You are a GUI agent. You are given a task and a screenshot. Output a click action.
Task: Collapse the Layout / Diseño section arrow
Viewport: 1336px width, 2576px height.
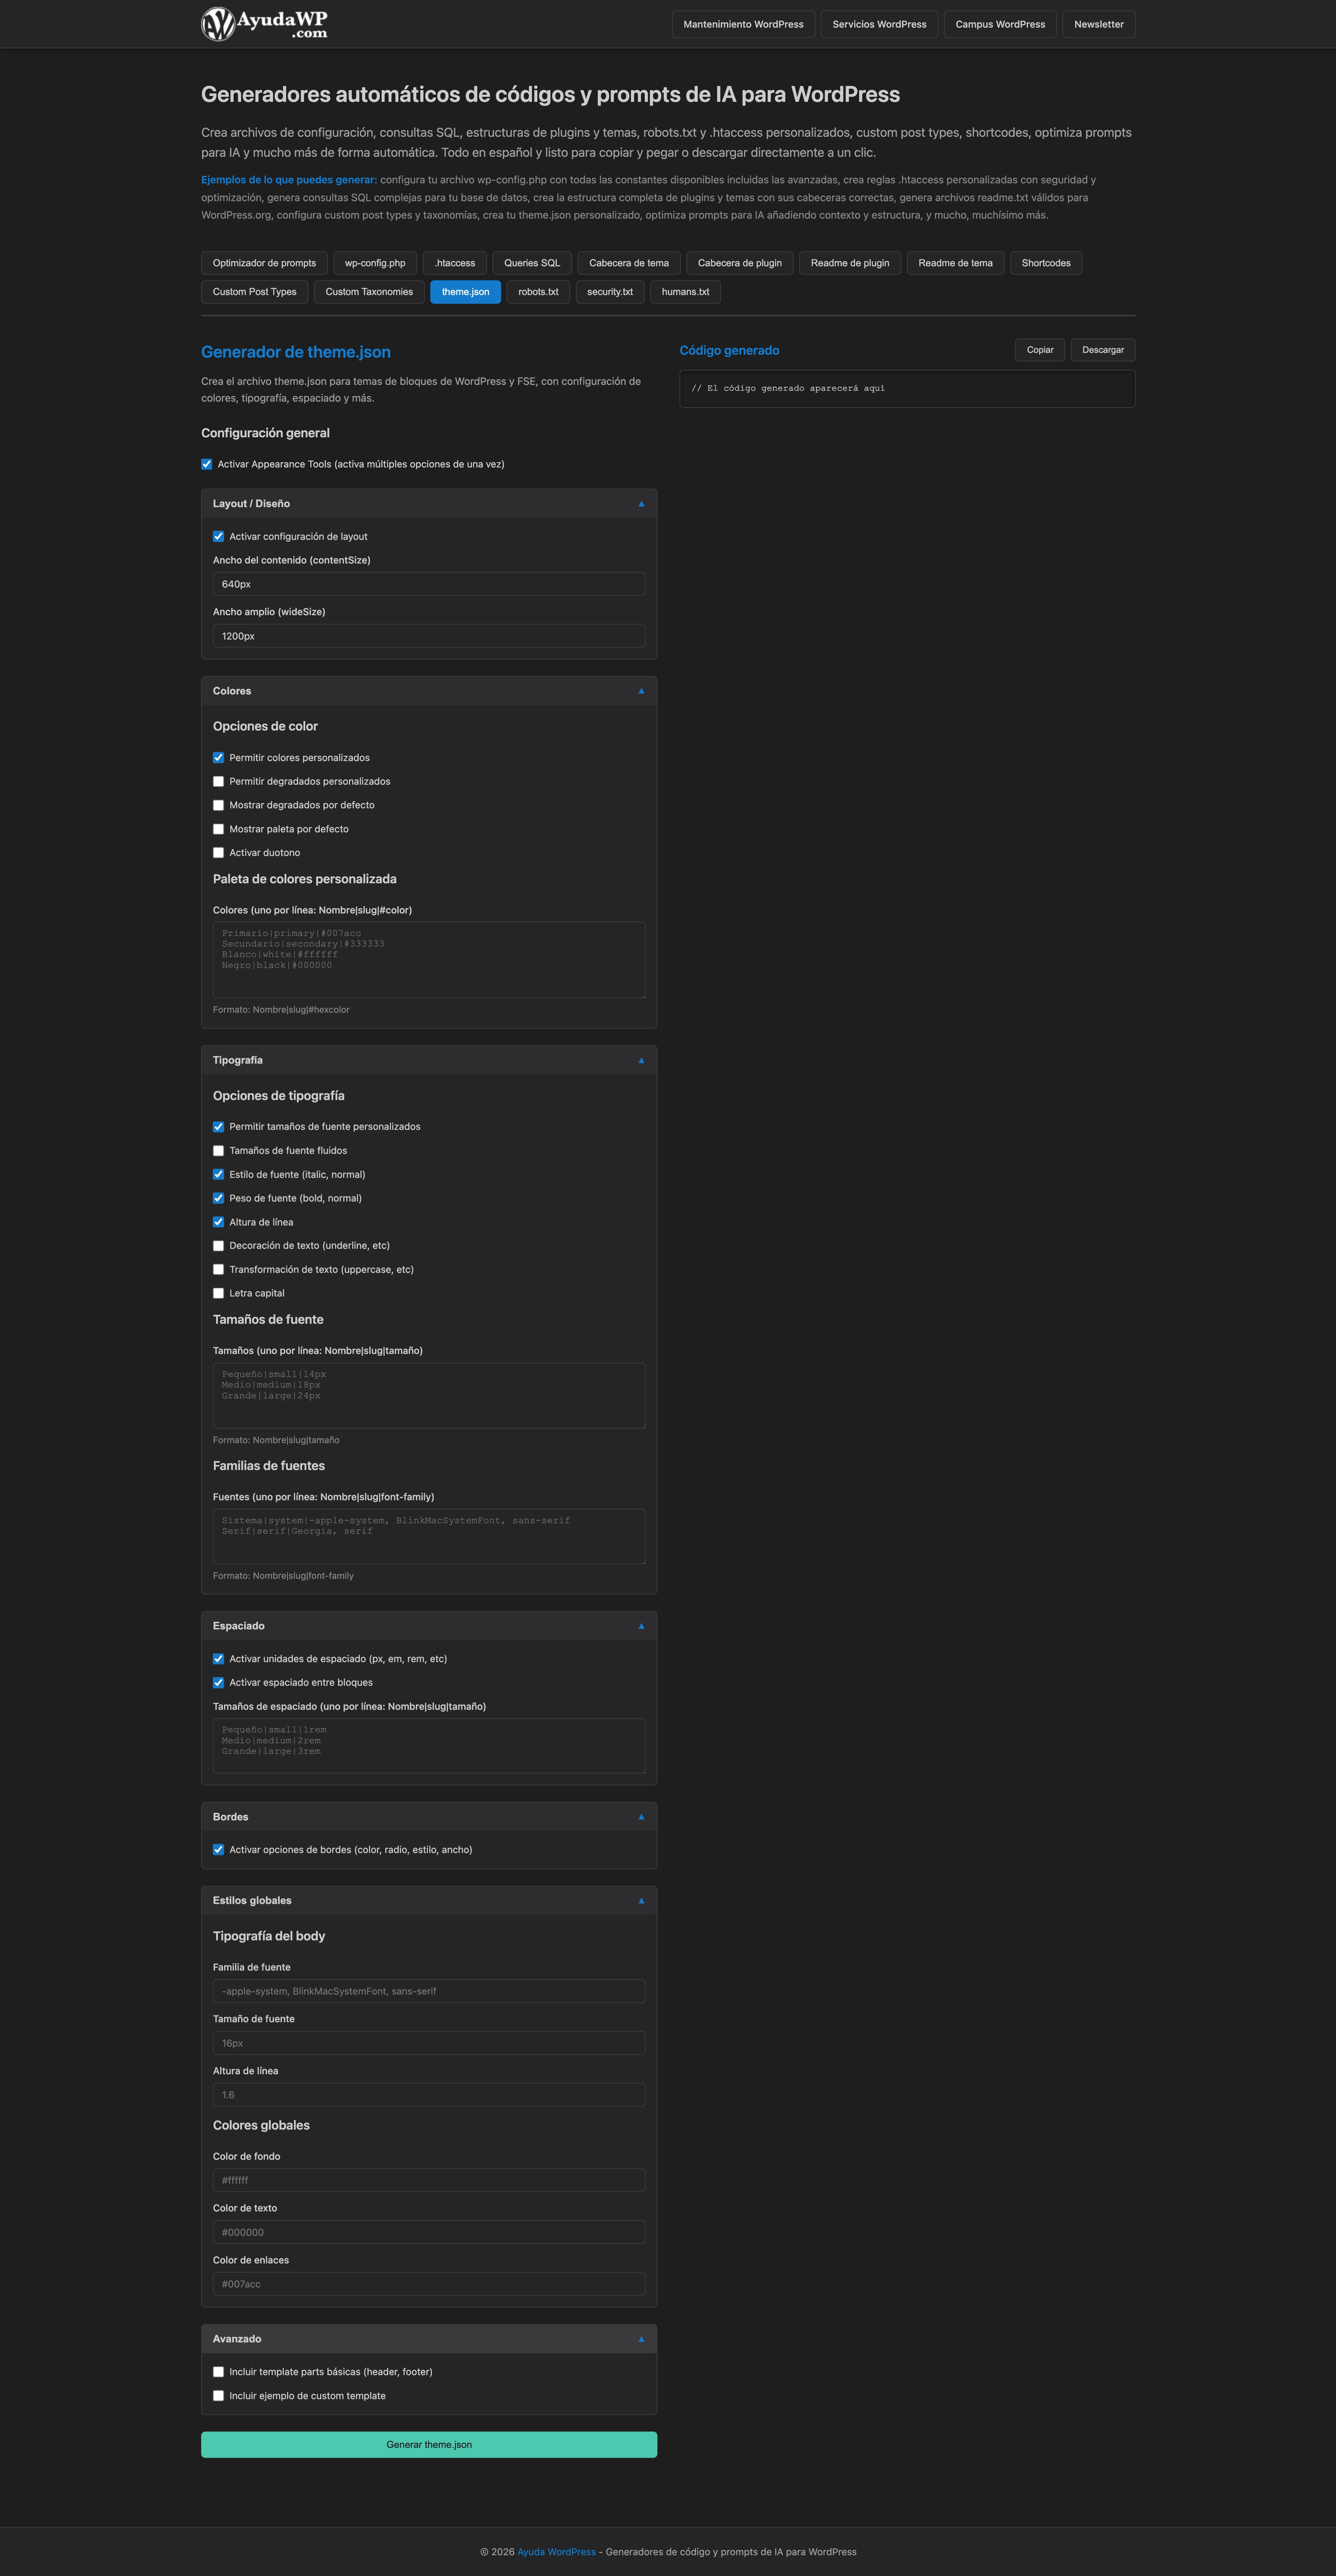pos(641,504)
